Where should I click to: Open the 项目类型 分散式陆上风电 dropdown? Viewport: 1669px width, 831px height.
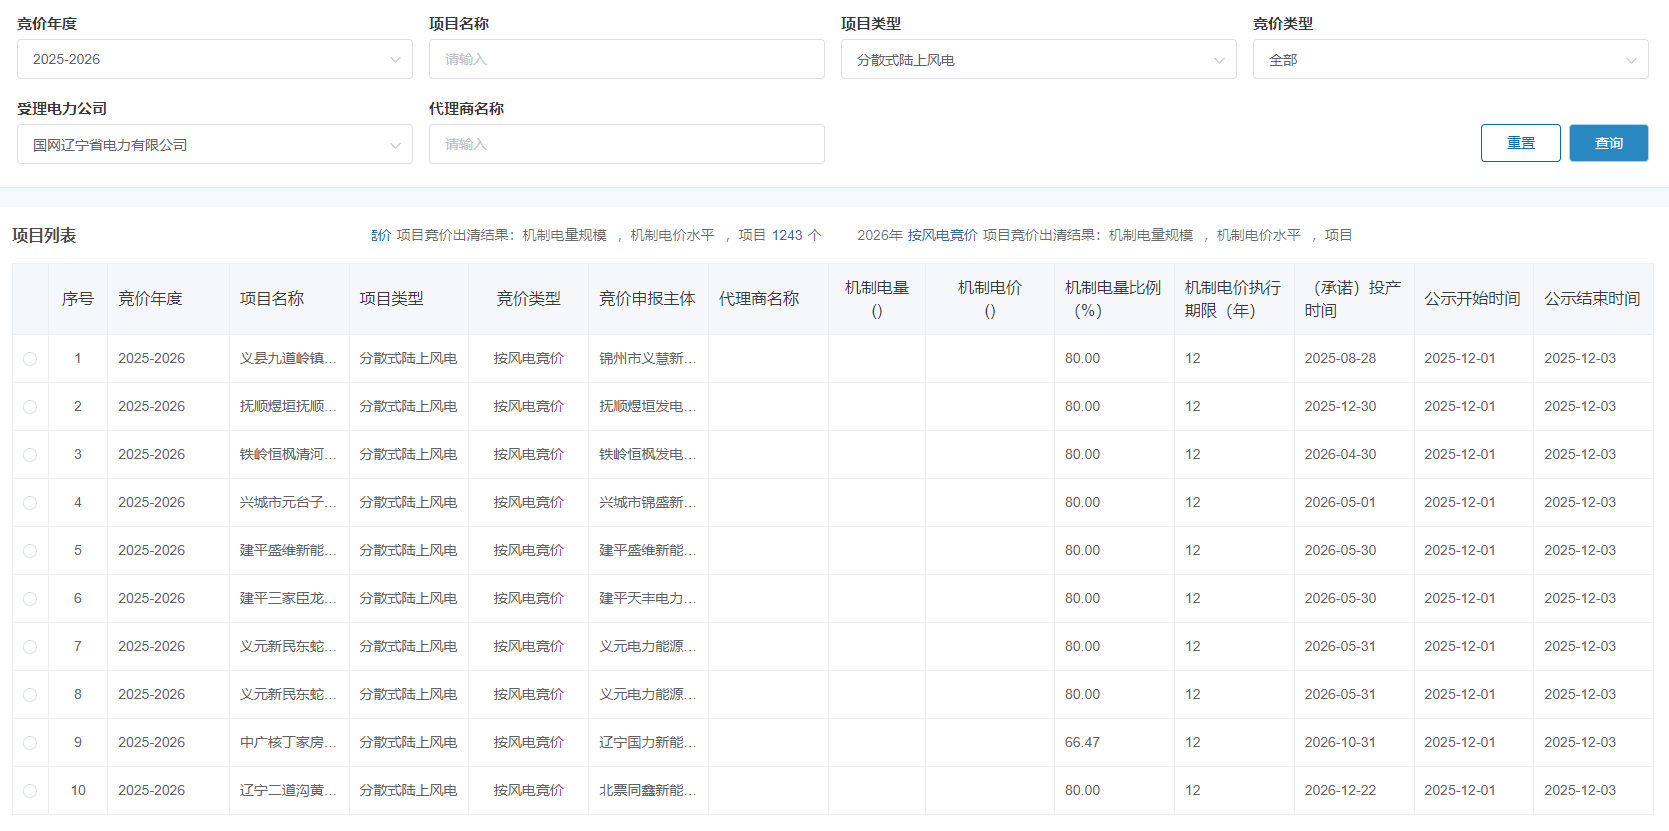pyautogui.click(x=1038, y=59)
